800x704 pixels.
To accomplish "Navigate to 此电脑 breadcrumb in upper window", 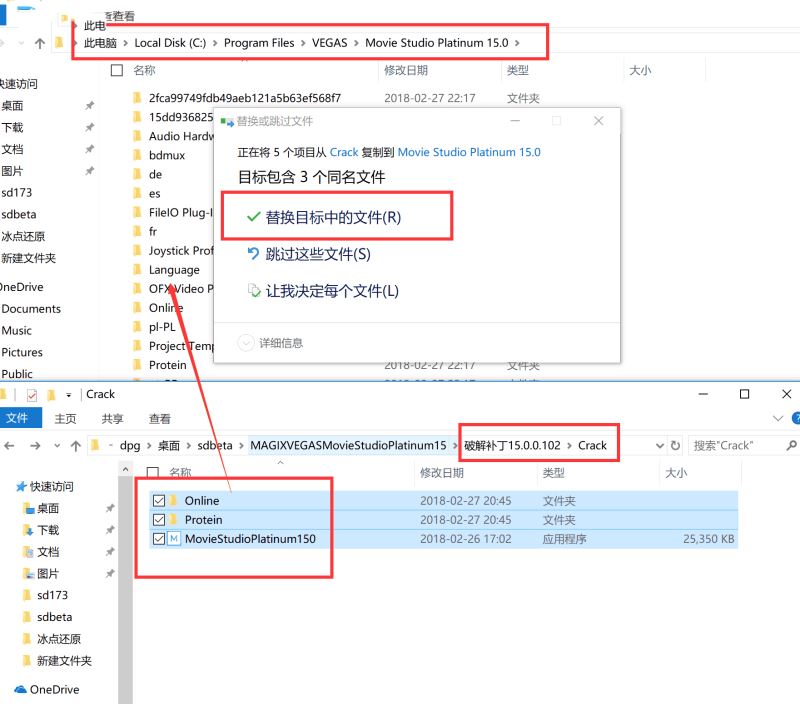I will [100, 43].
